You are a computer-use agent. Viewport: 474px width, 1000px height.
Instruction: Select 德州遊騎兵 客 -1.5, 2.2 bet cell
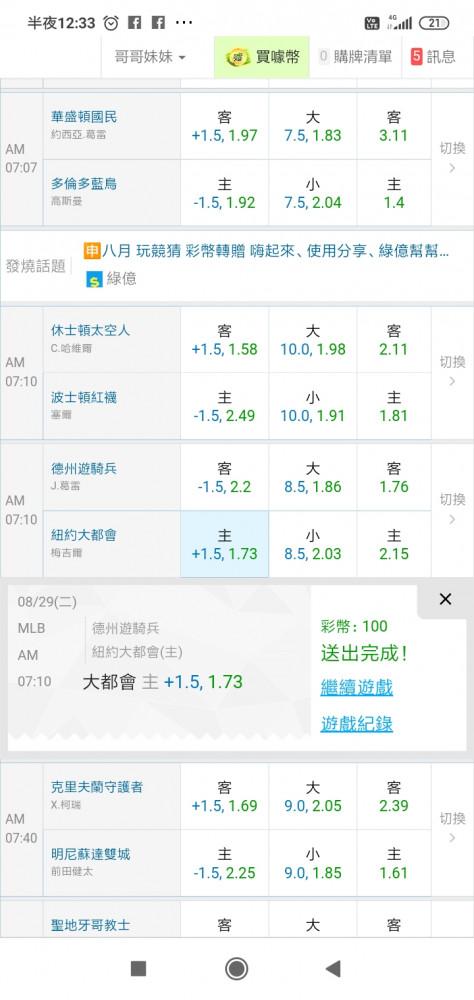(x=225, y=477)
